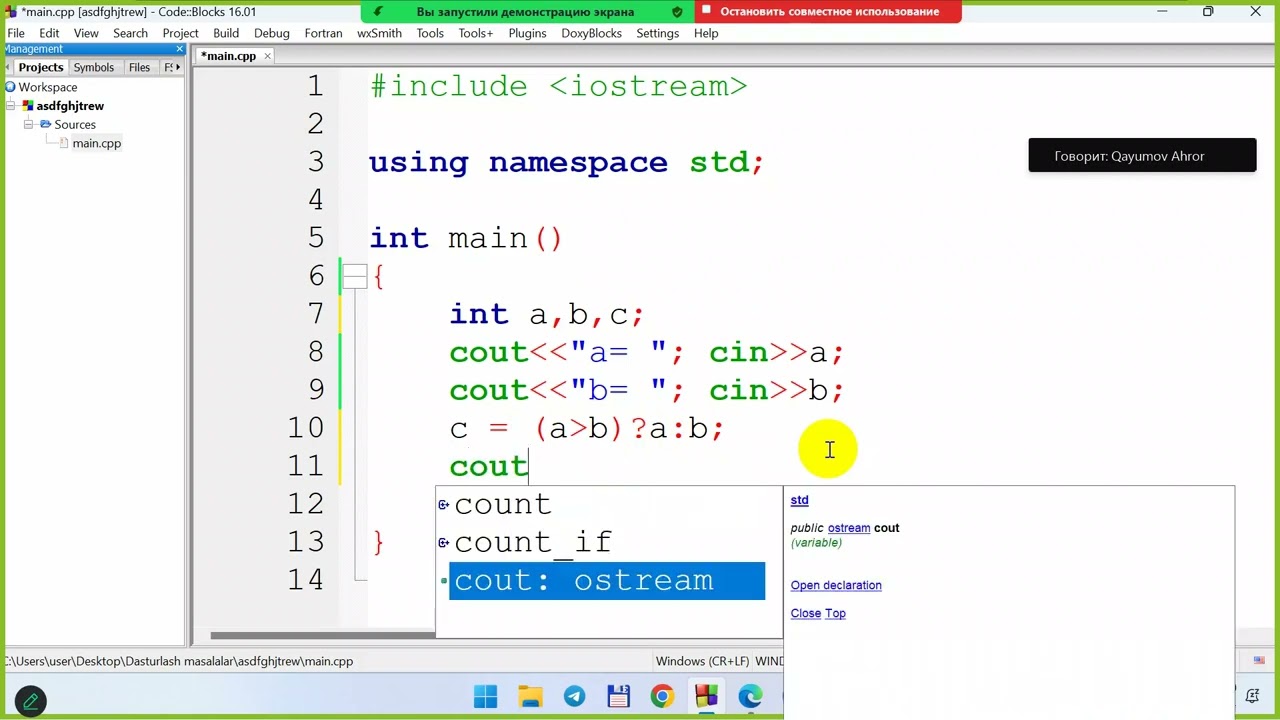Click the file path in status bar
Image resolution: width=1280 pixels, height=720 pixels.
tap(180, 661)
